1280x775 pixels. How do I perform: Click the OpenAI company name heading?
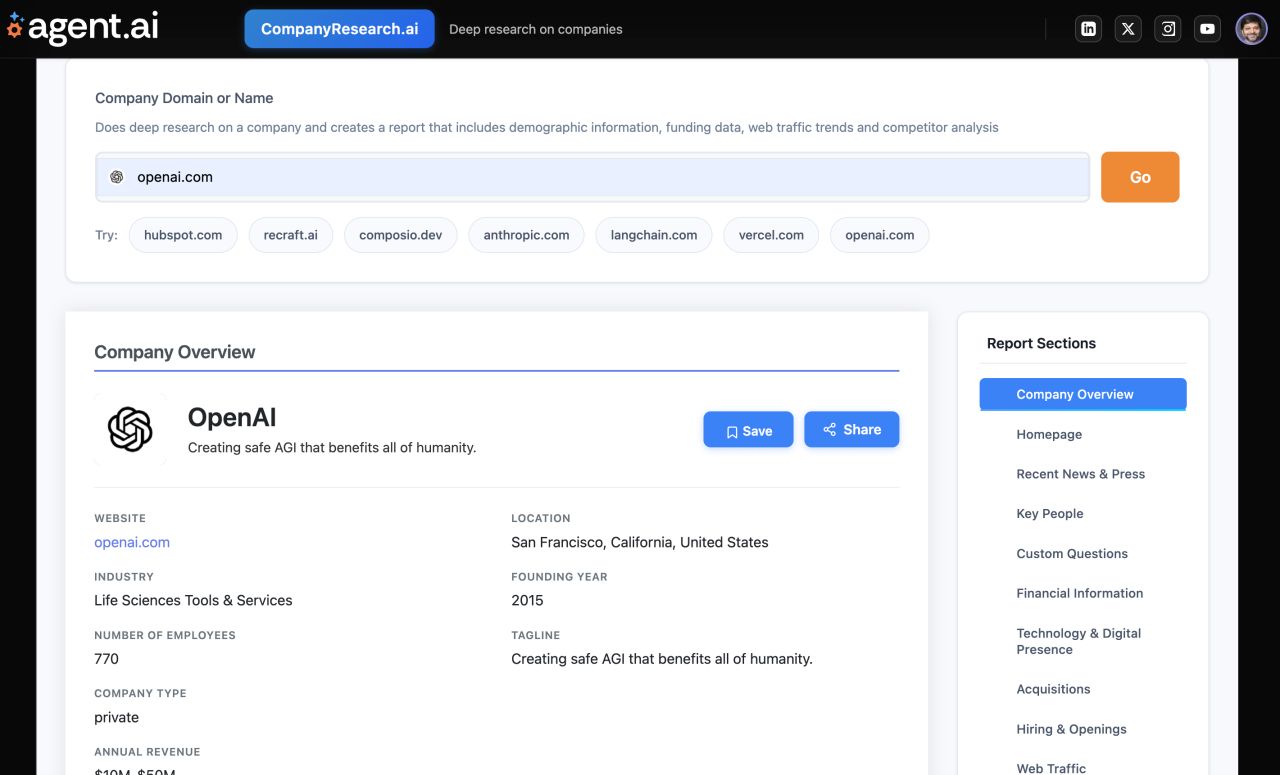click(x=232, y=418)
